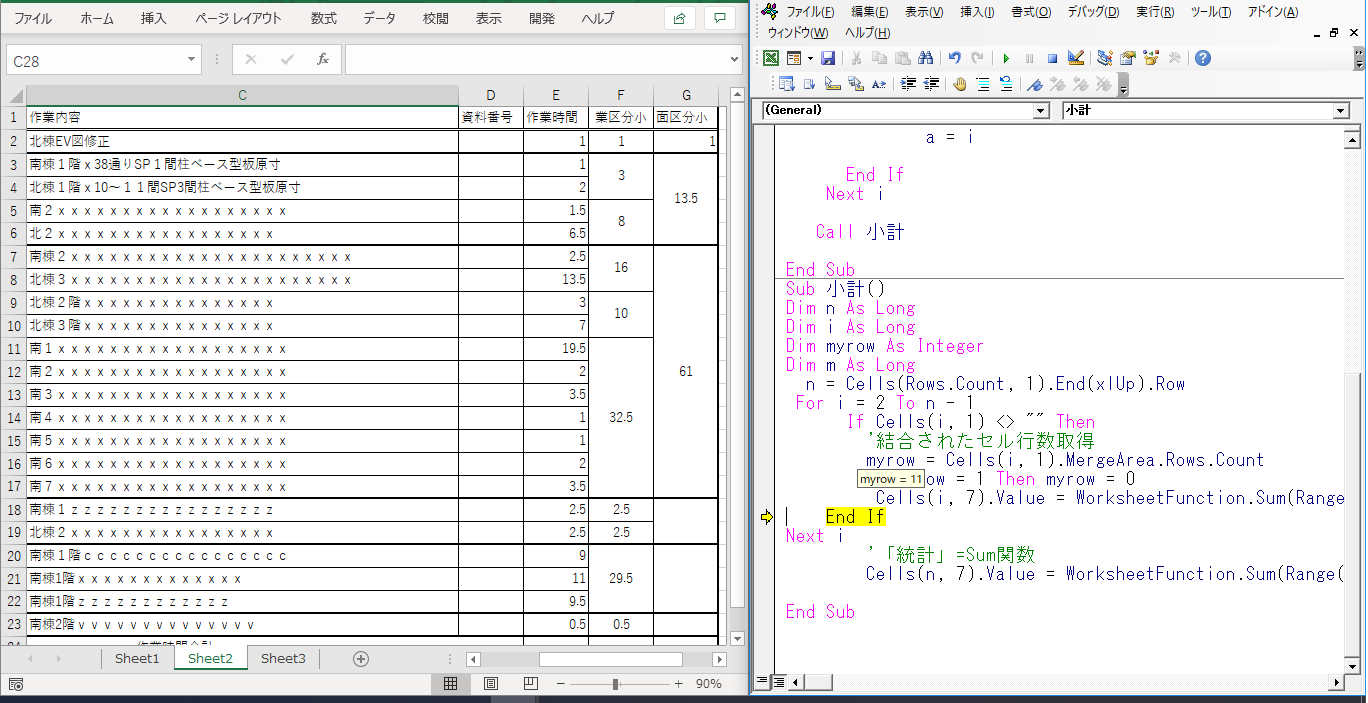This screenshot has height=703, width=1368.
Task: Open Find with the binoculars icon in the VBA toolbar
Action: pos(925,58)
